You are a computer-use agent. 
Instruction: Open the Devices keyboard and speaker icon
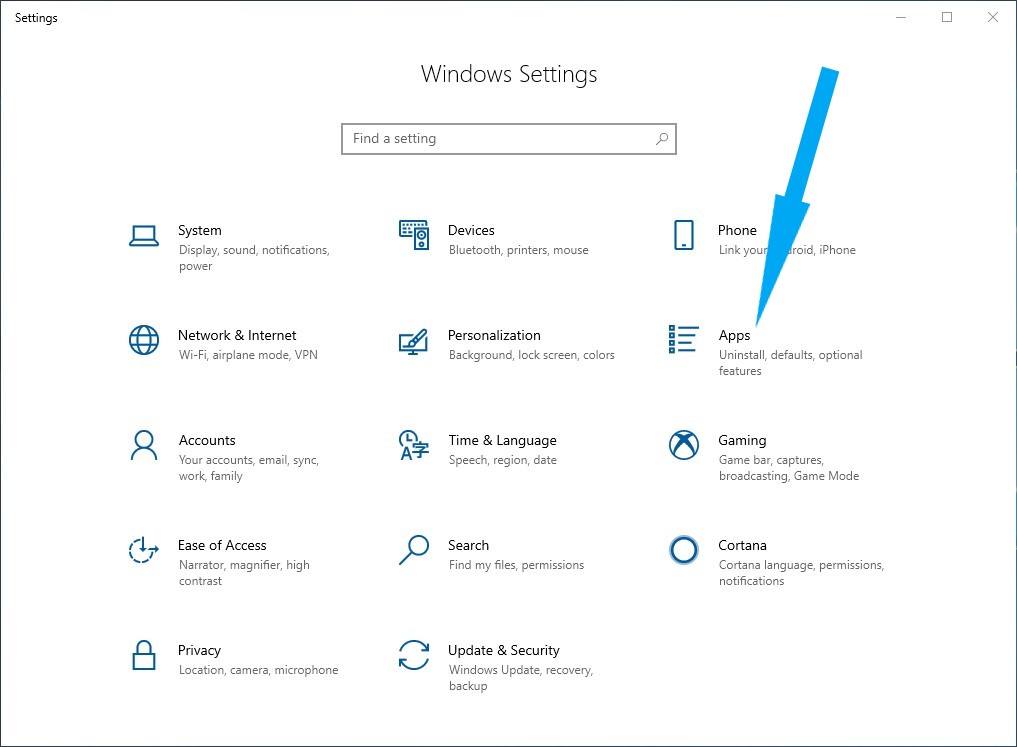[x=414, y=235]
